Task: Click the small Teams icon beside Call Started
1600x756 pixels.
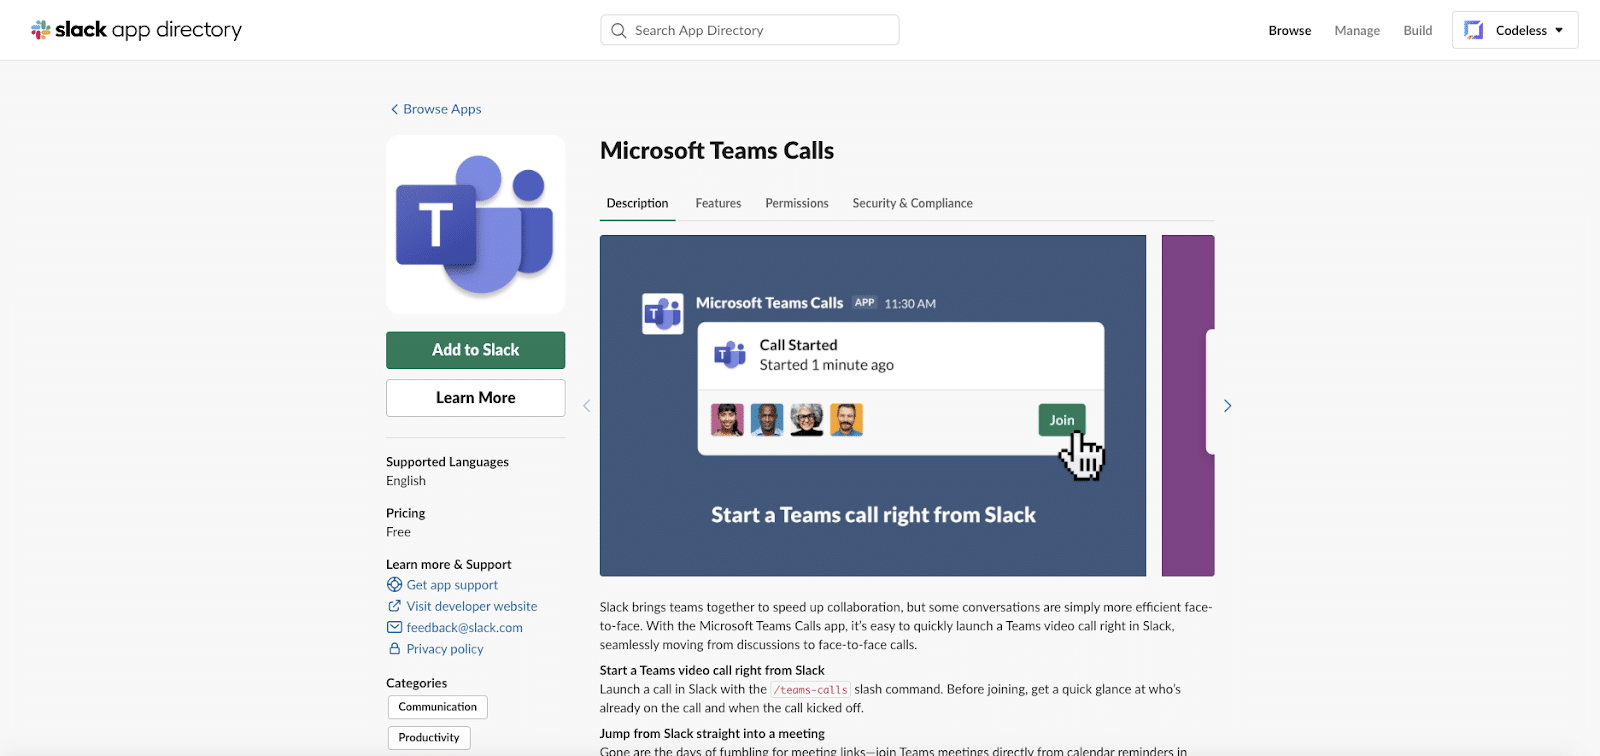Action: tap(730, 354)
